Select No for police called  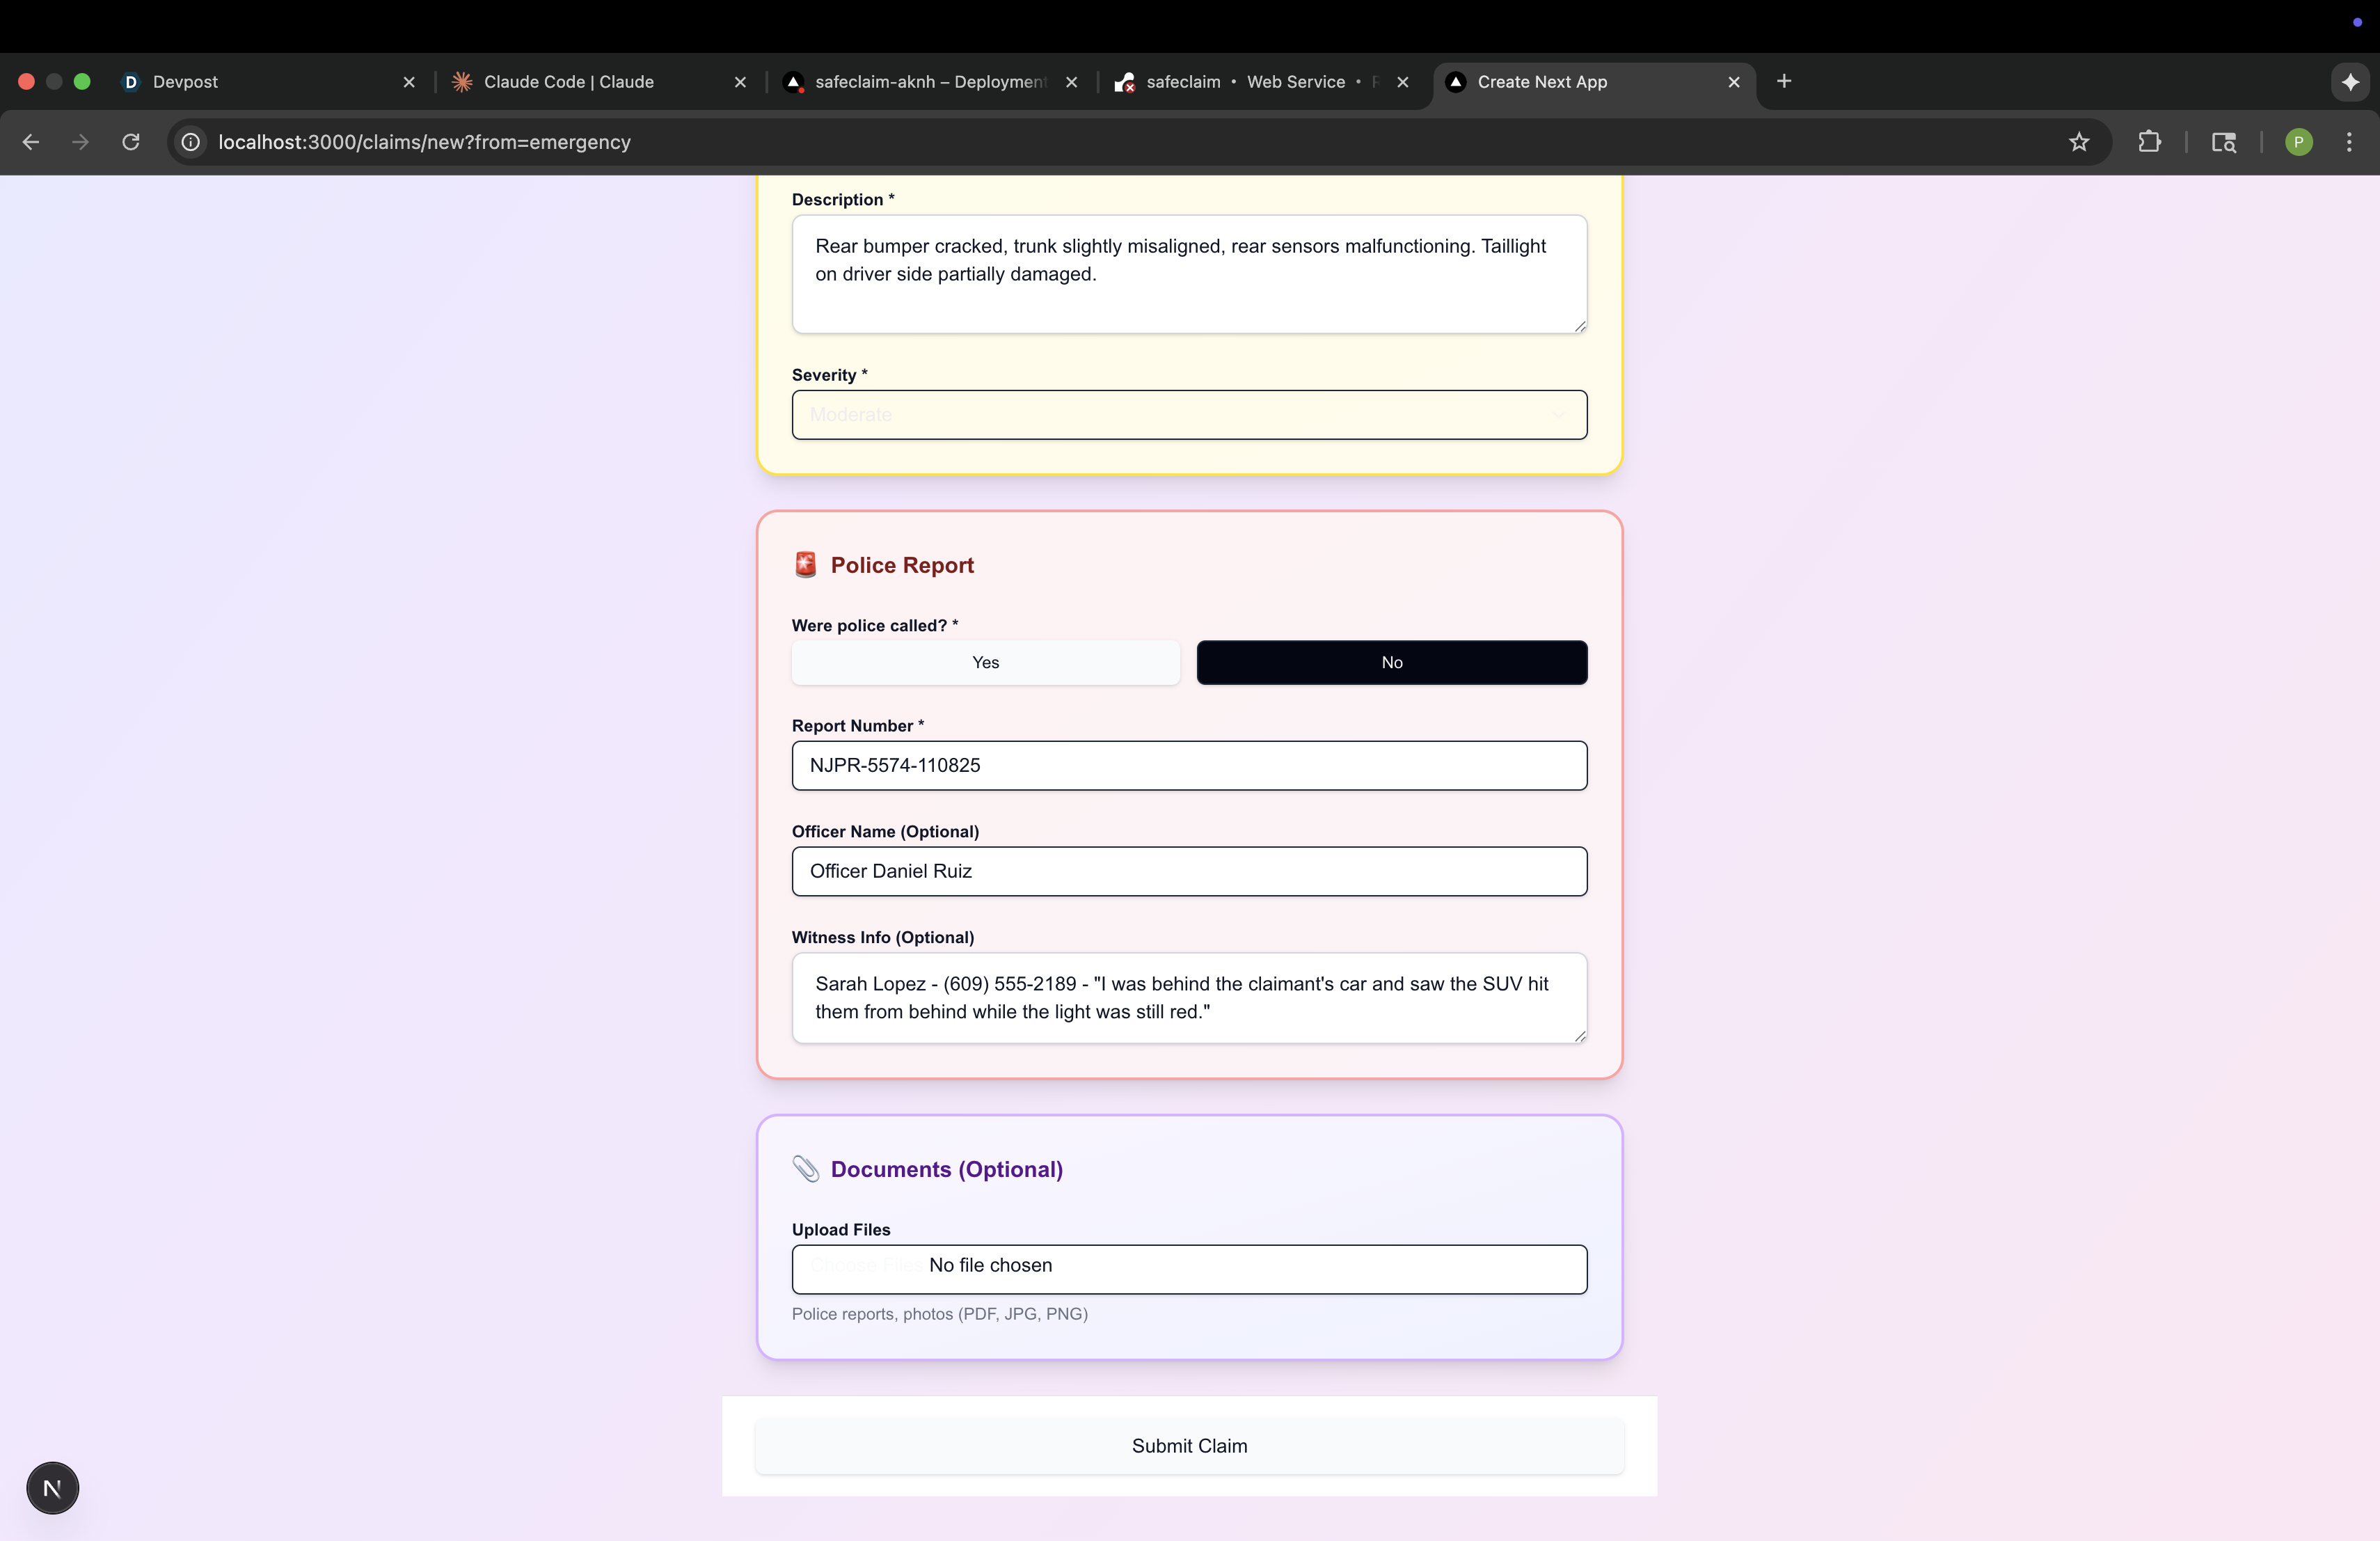[x=1391, y=662]
